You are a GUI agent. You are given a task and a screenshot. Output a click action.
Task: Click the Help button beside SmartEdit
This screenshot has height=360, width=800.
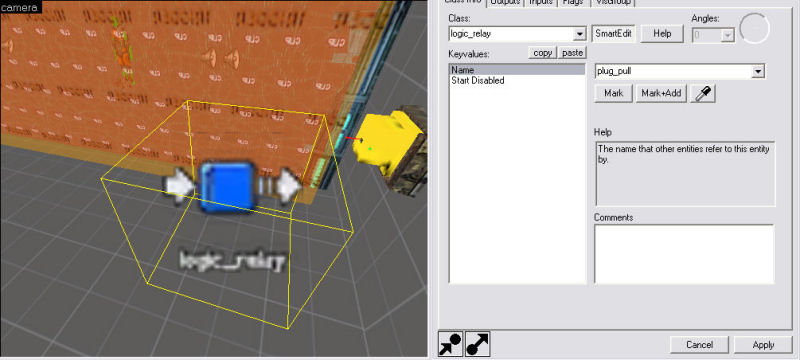662,34
